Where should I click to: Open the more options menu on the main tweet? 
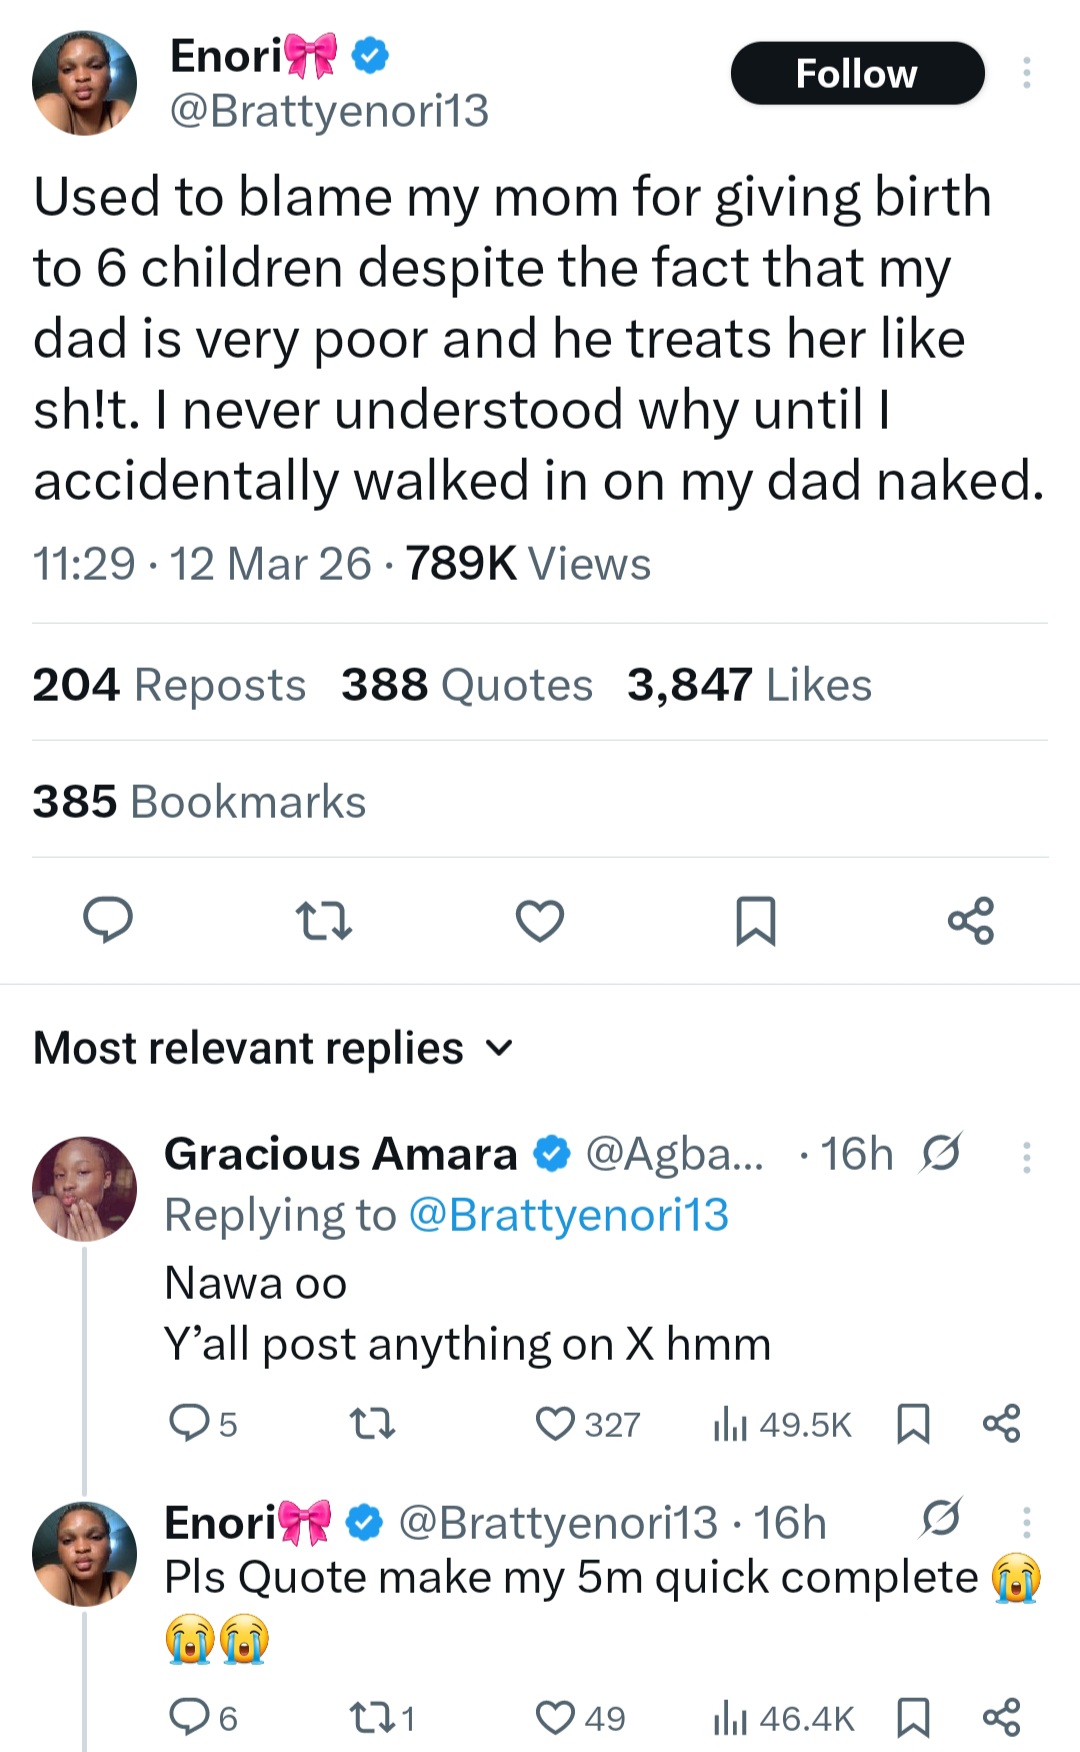point(1028,73)
